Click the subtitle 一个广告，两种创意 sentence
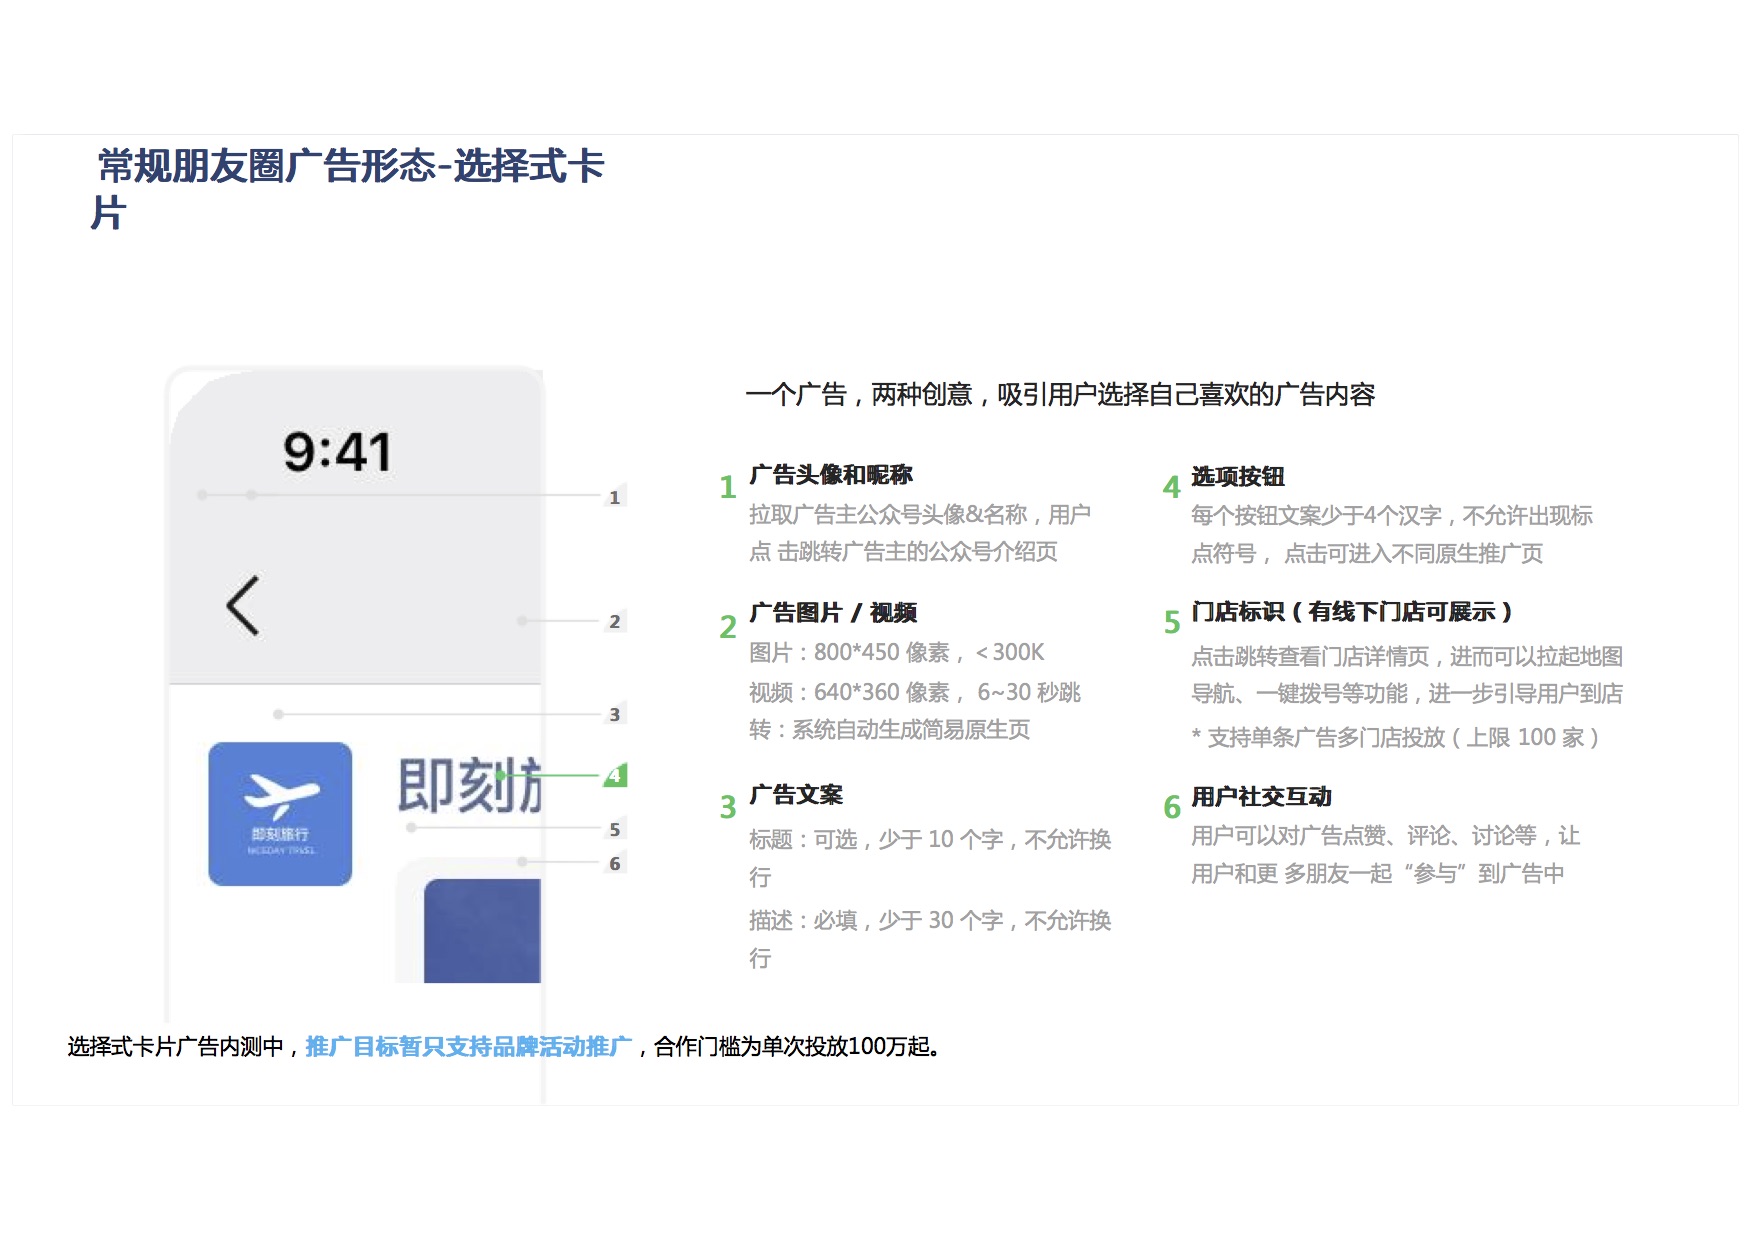Viewport: 1754px width, 1239px height. pos(1059,395)
